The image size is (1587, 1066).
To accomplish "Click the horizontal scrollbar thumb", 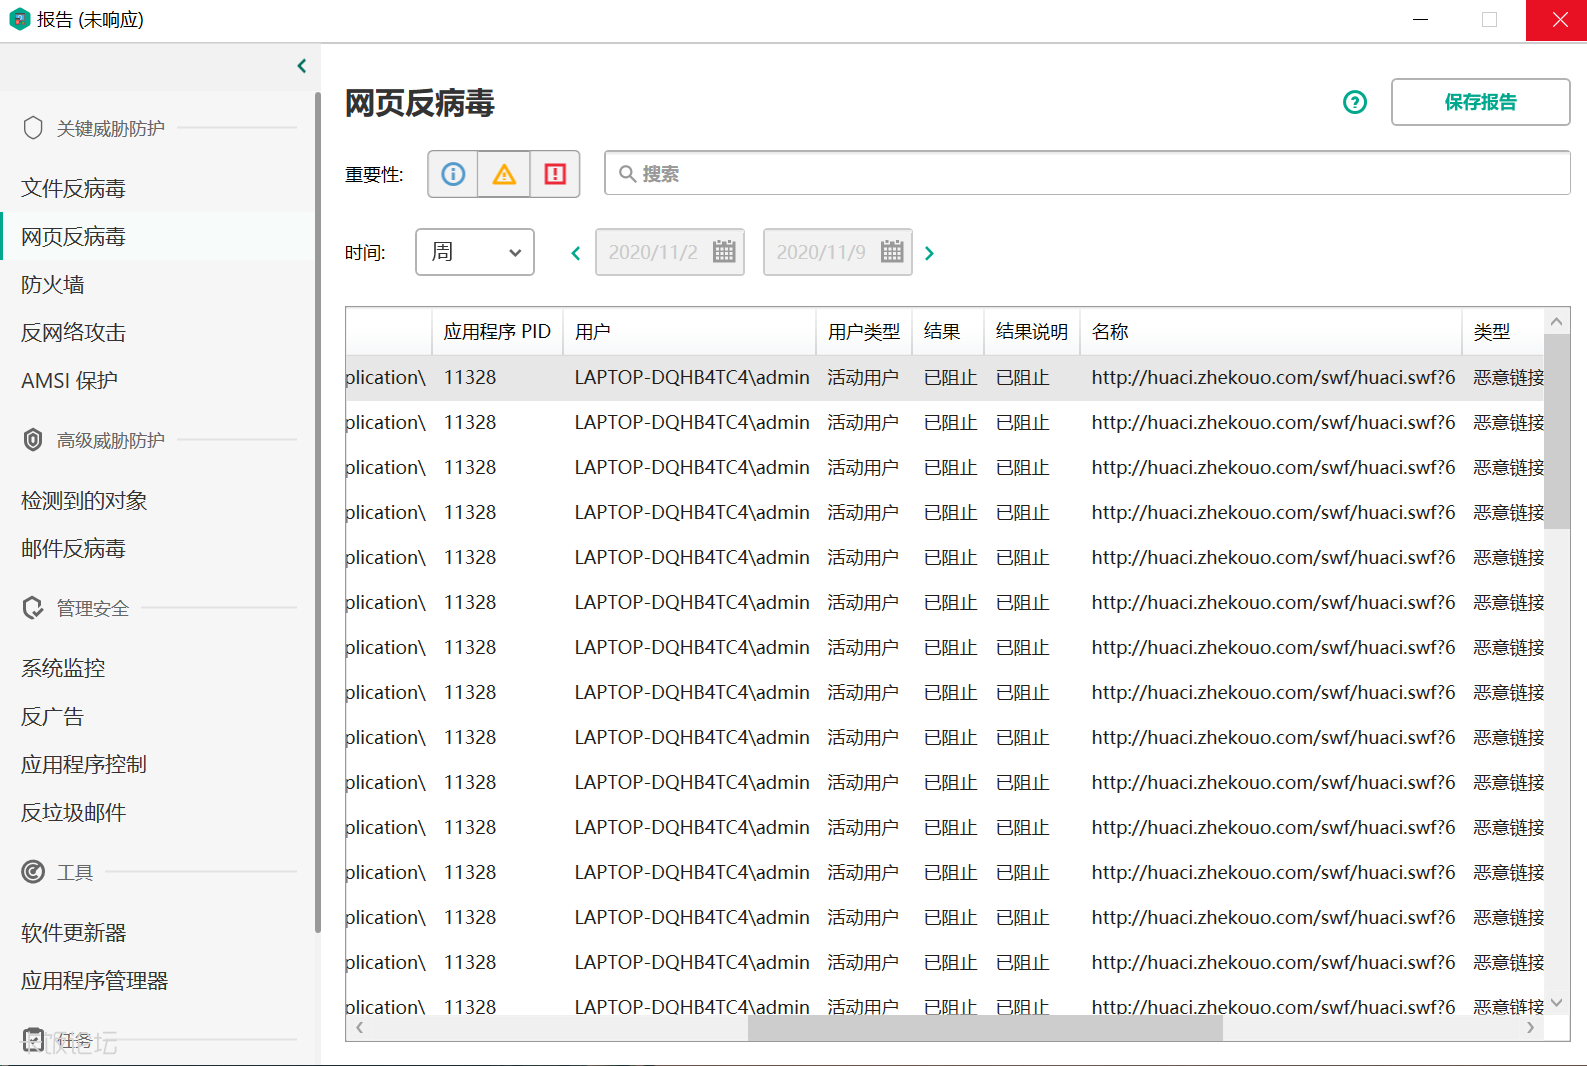I will coord(985,1027).
